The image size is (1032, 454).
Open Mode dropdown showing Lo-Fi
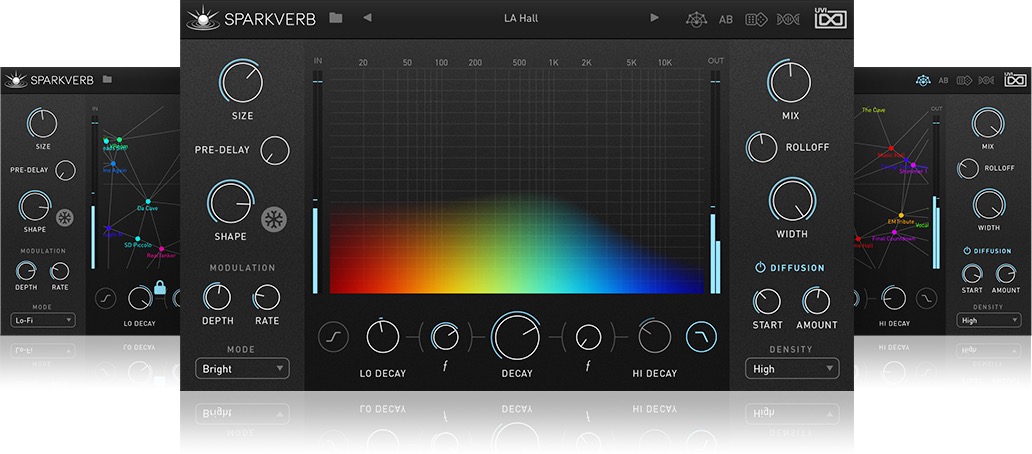(x=43, y=320)
